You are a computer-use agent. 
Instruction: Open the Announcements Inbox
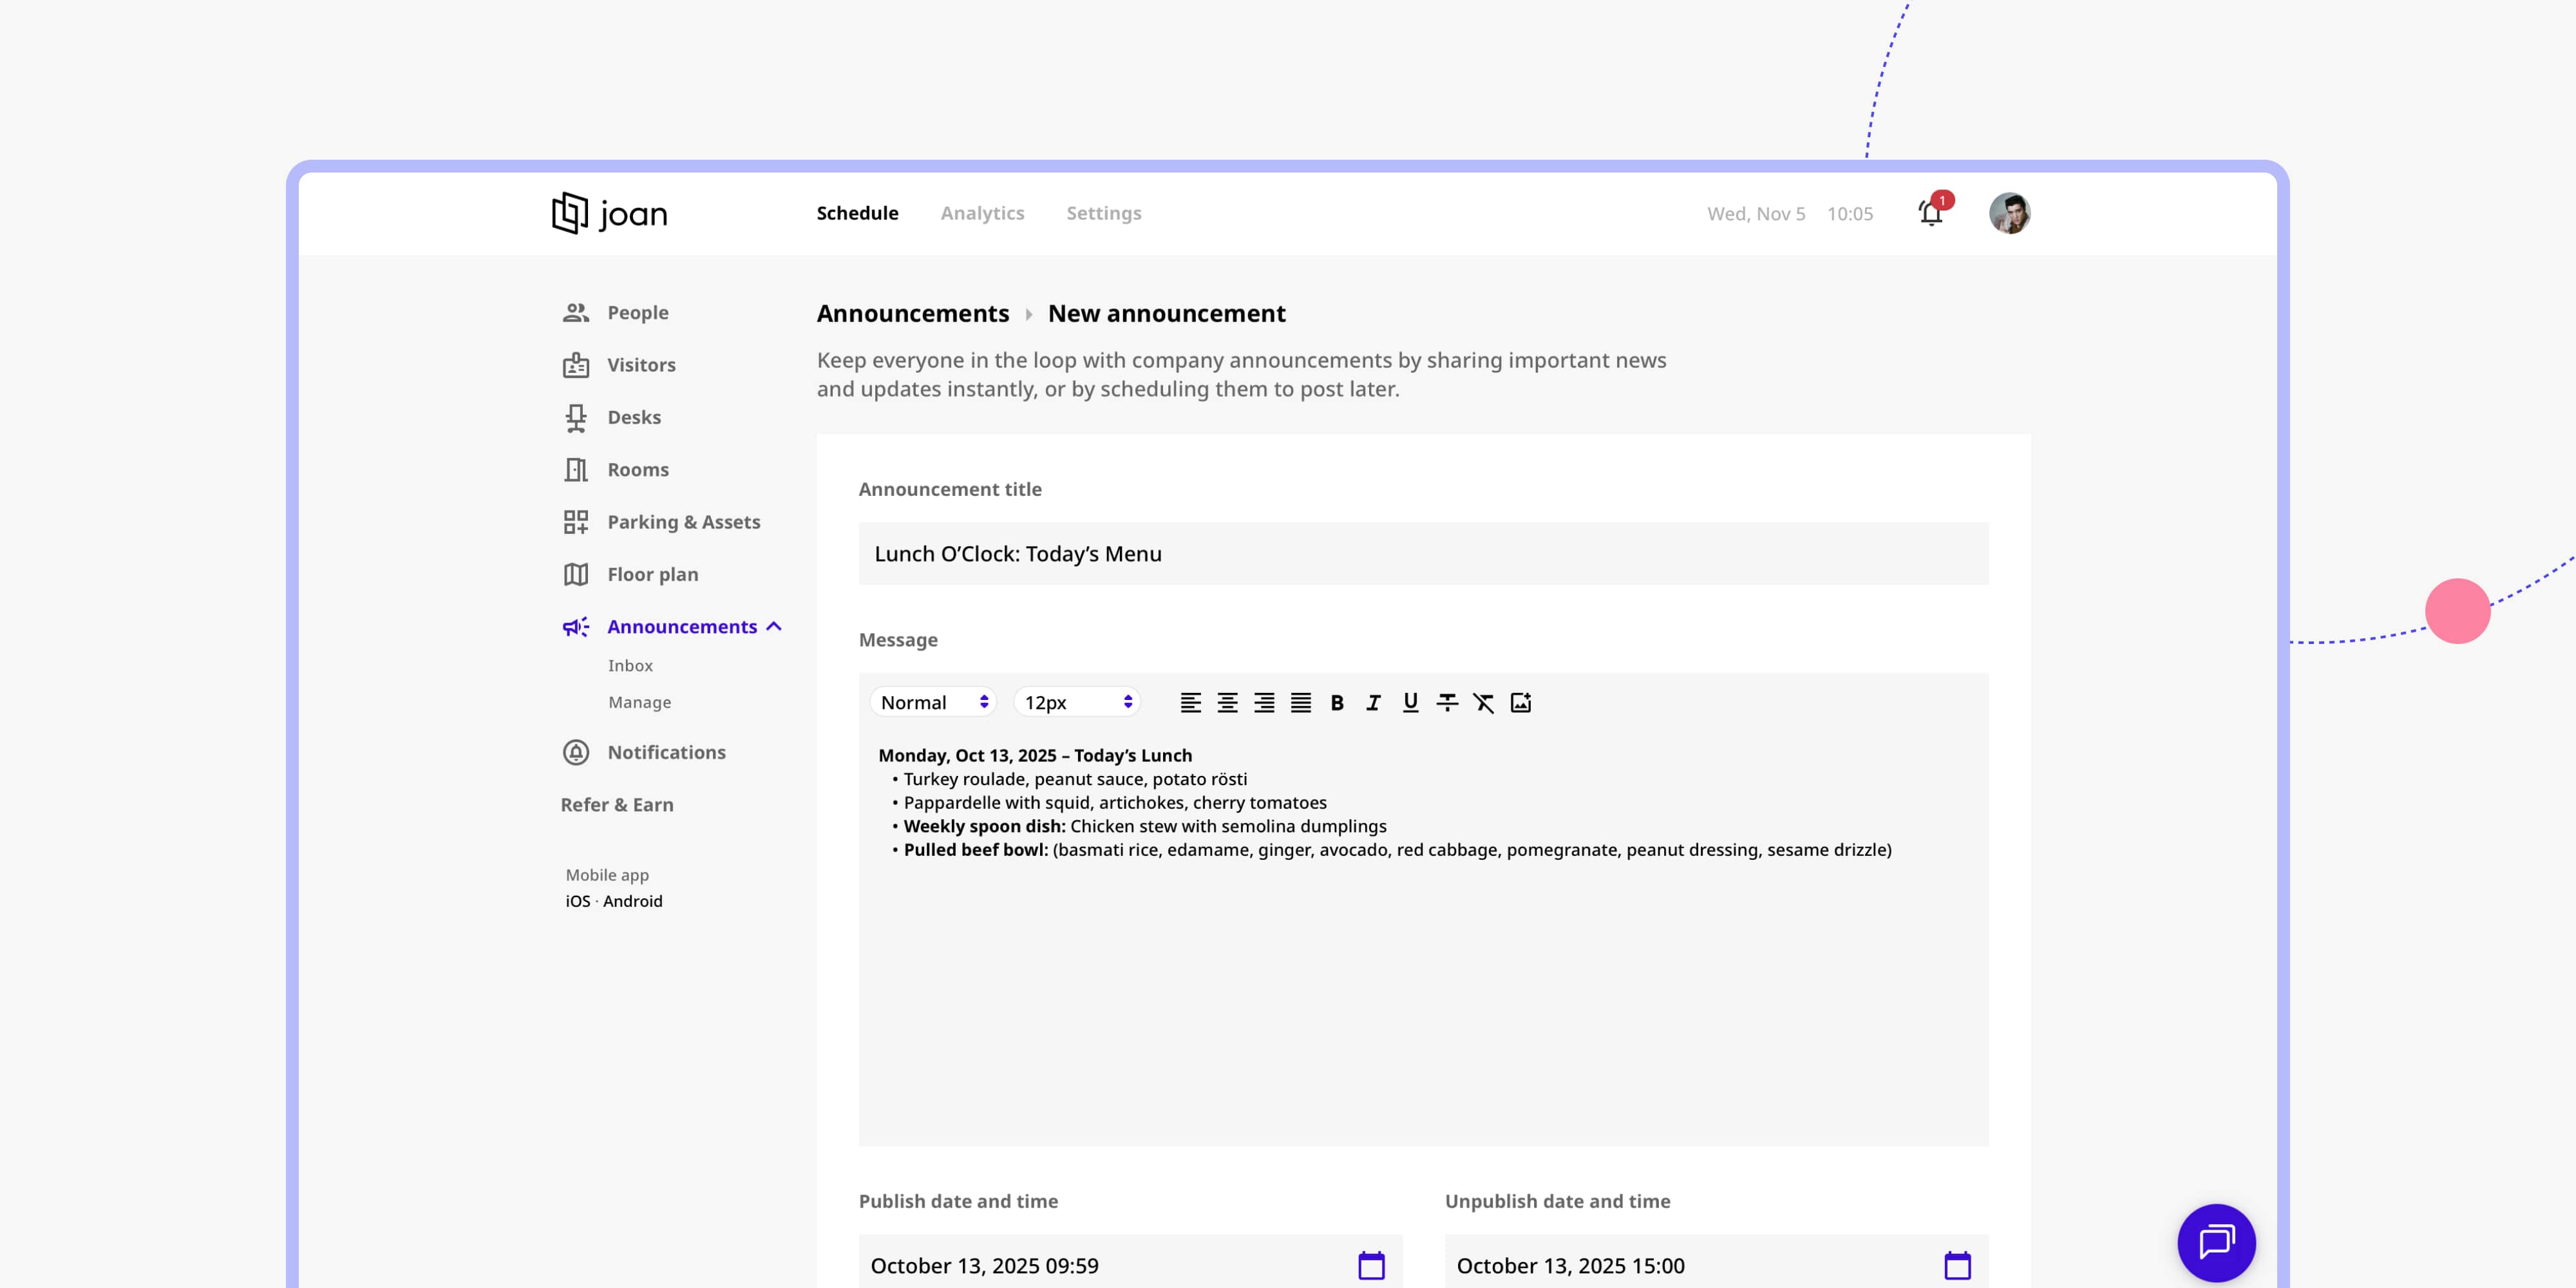click(630, 665)
